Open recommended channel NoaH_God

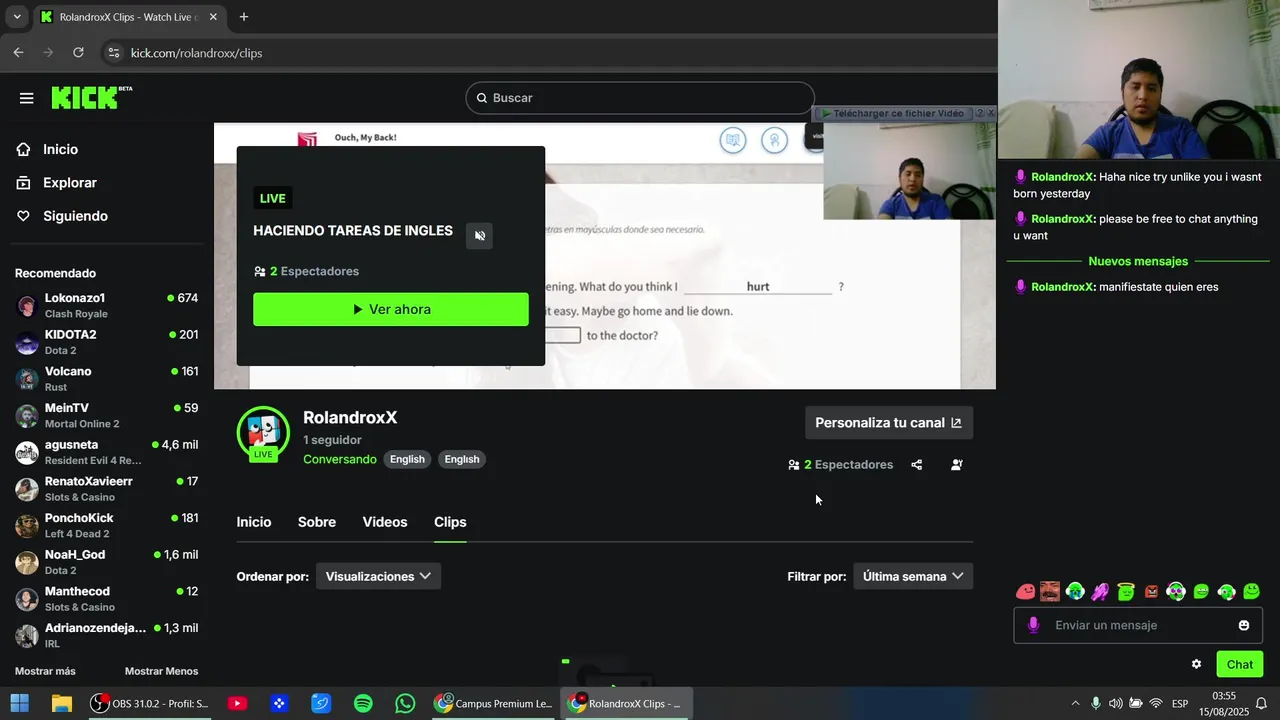click(107, 562)
